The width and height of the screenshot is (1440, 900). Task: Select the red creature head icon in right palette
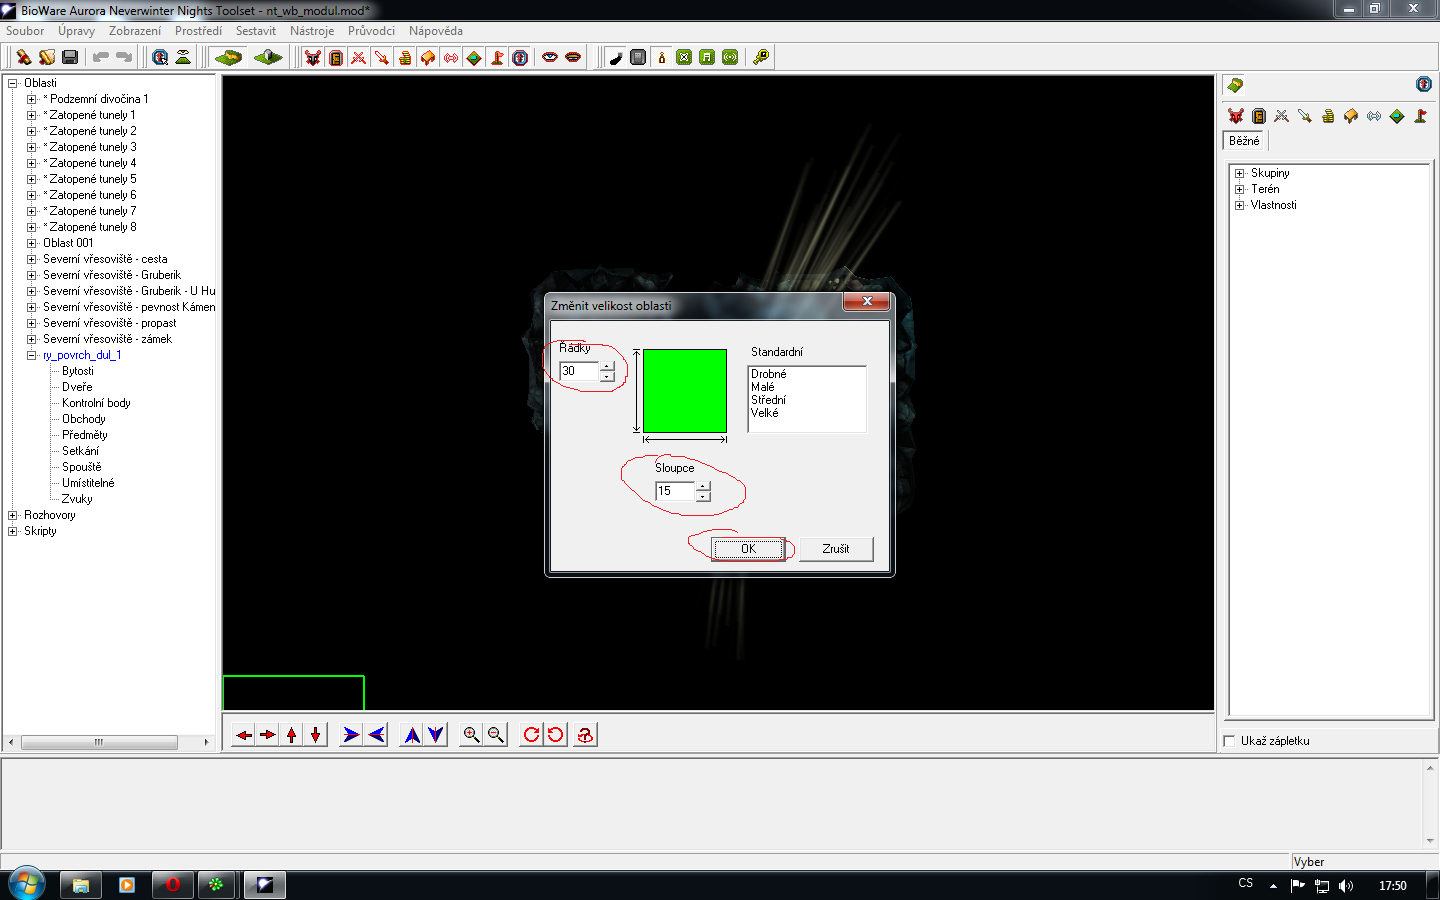pyautogui.click(x=1236, y=116)
